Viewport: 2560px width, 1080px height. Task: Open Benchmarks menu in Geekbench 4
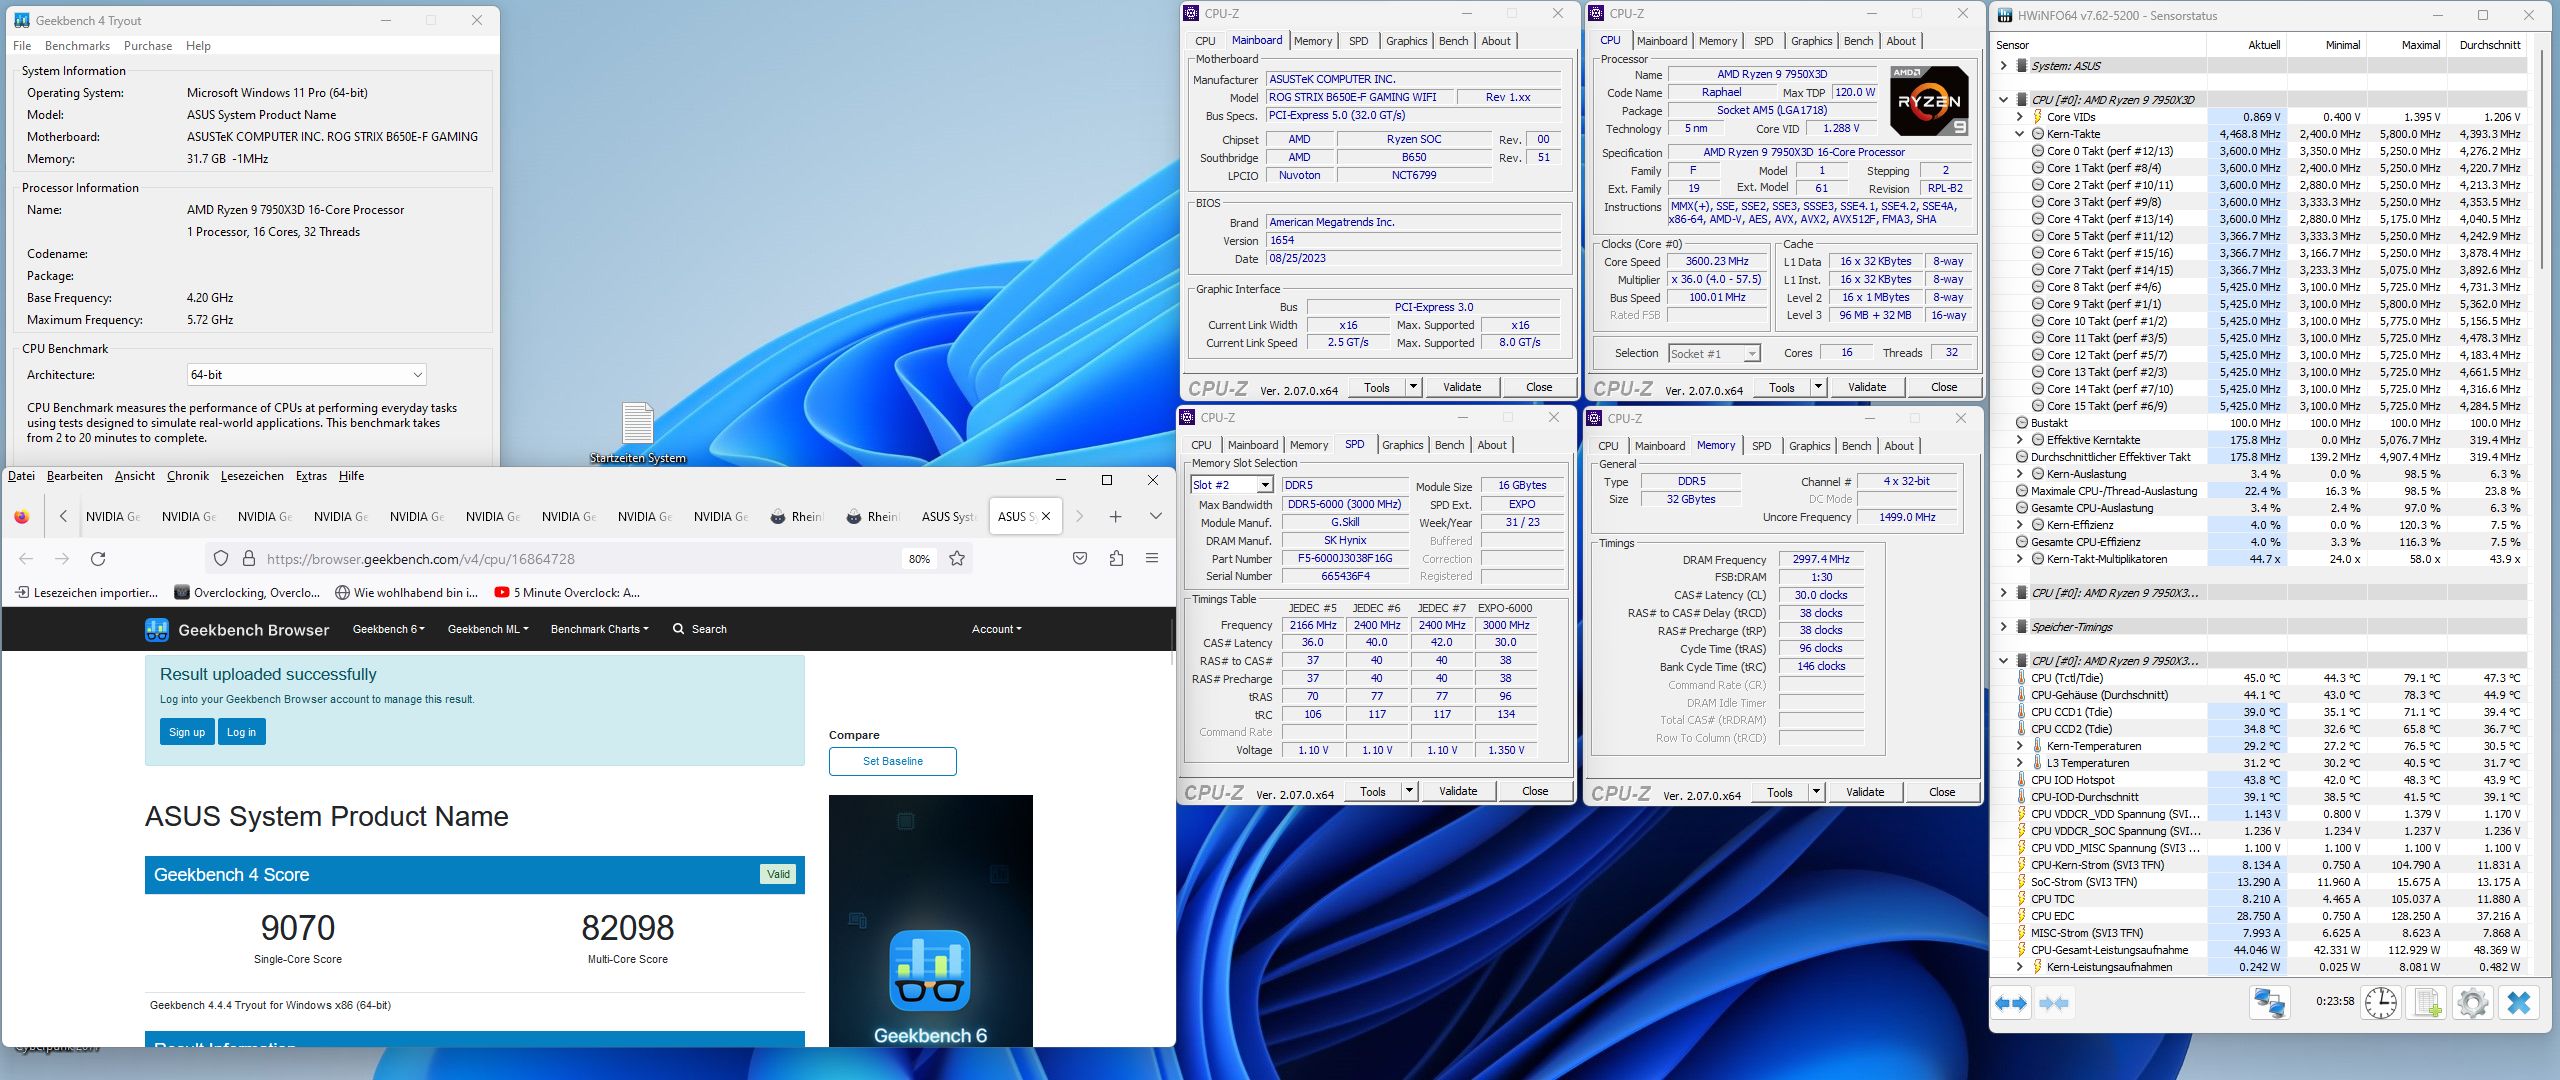(x=77, y=46)
